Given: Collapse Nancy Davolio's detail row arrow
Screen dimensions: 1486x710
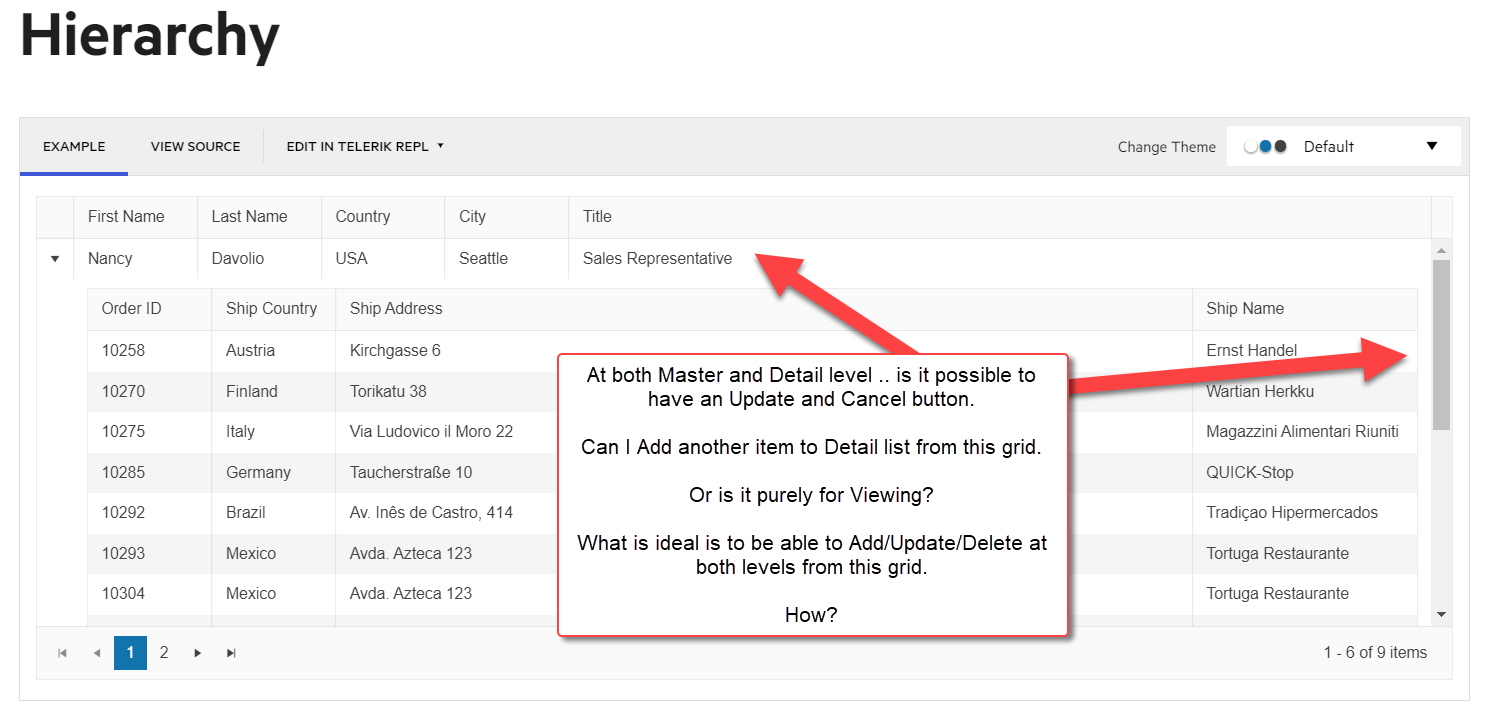Looking at the screenshot, I should pos(55,258).
